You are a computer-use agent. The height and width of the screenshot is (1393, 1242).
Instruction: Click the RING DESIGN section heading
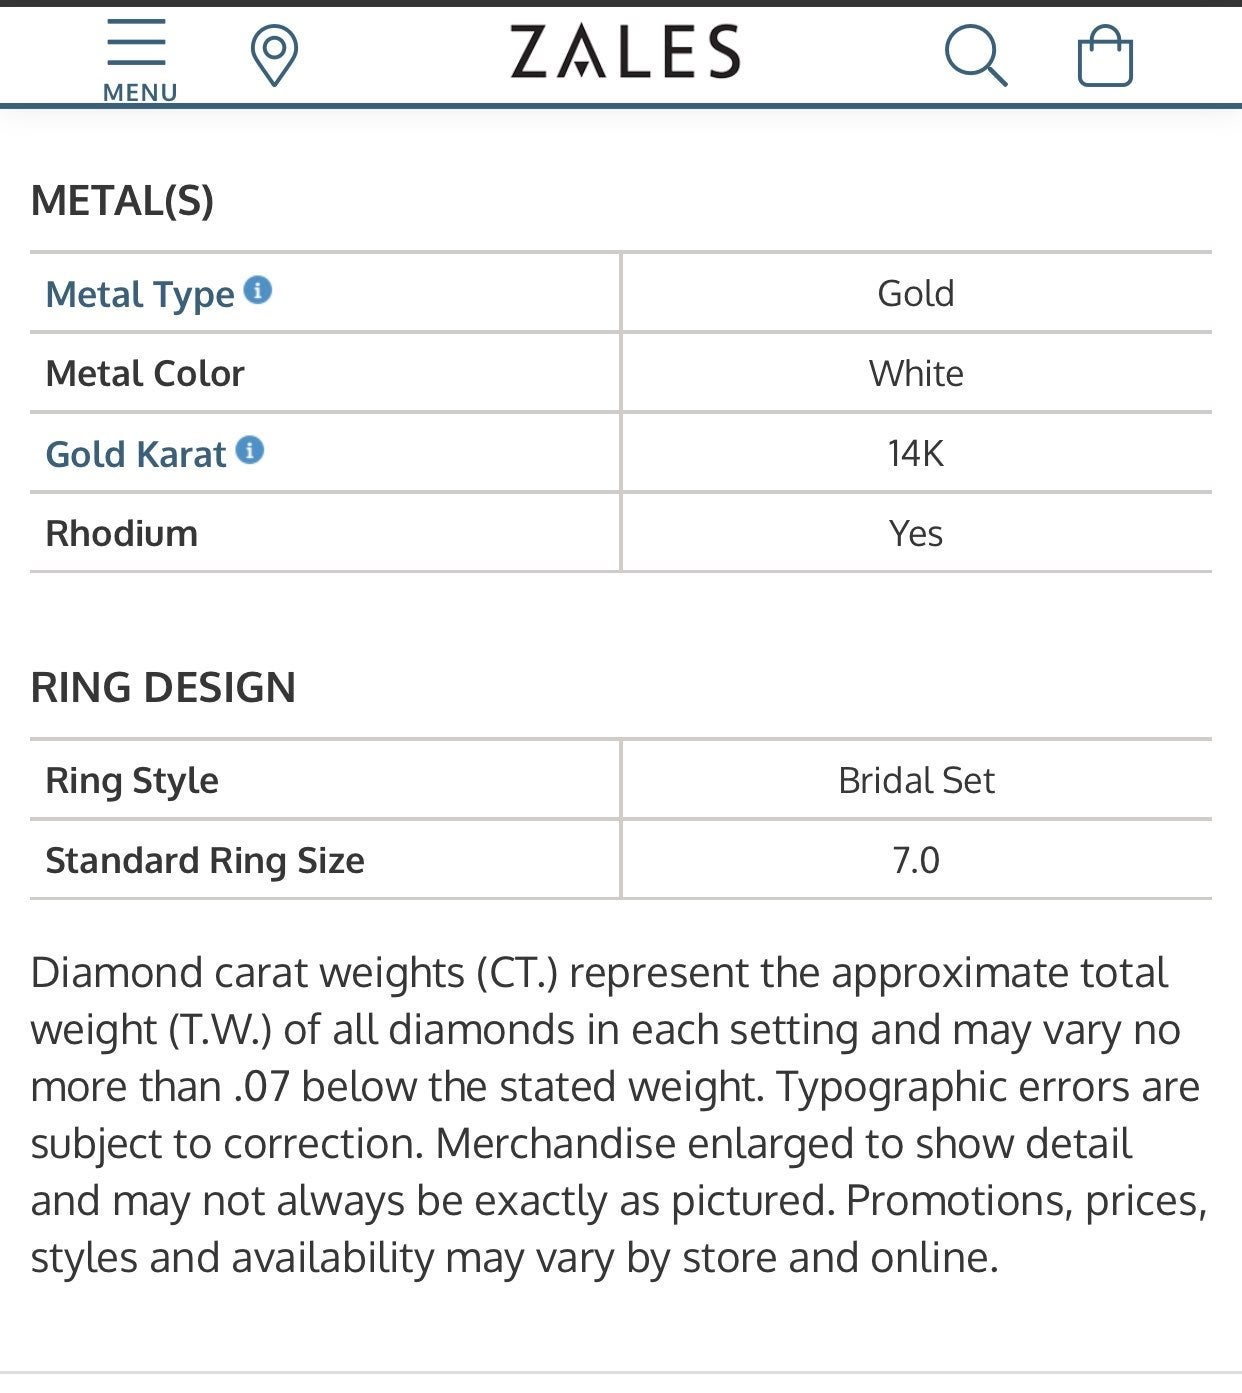pos(163,687)
